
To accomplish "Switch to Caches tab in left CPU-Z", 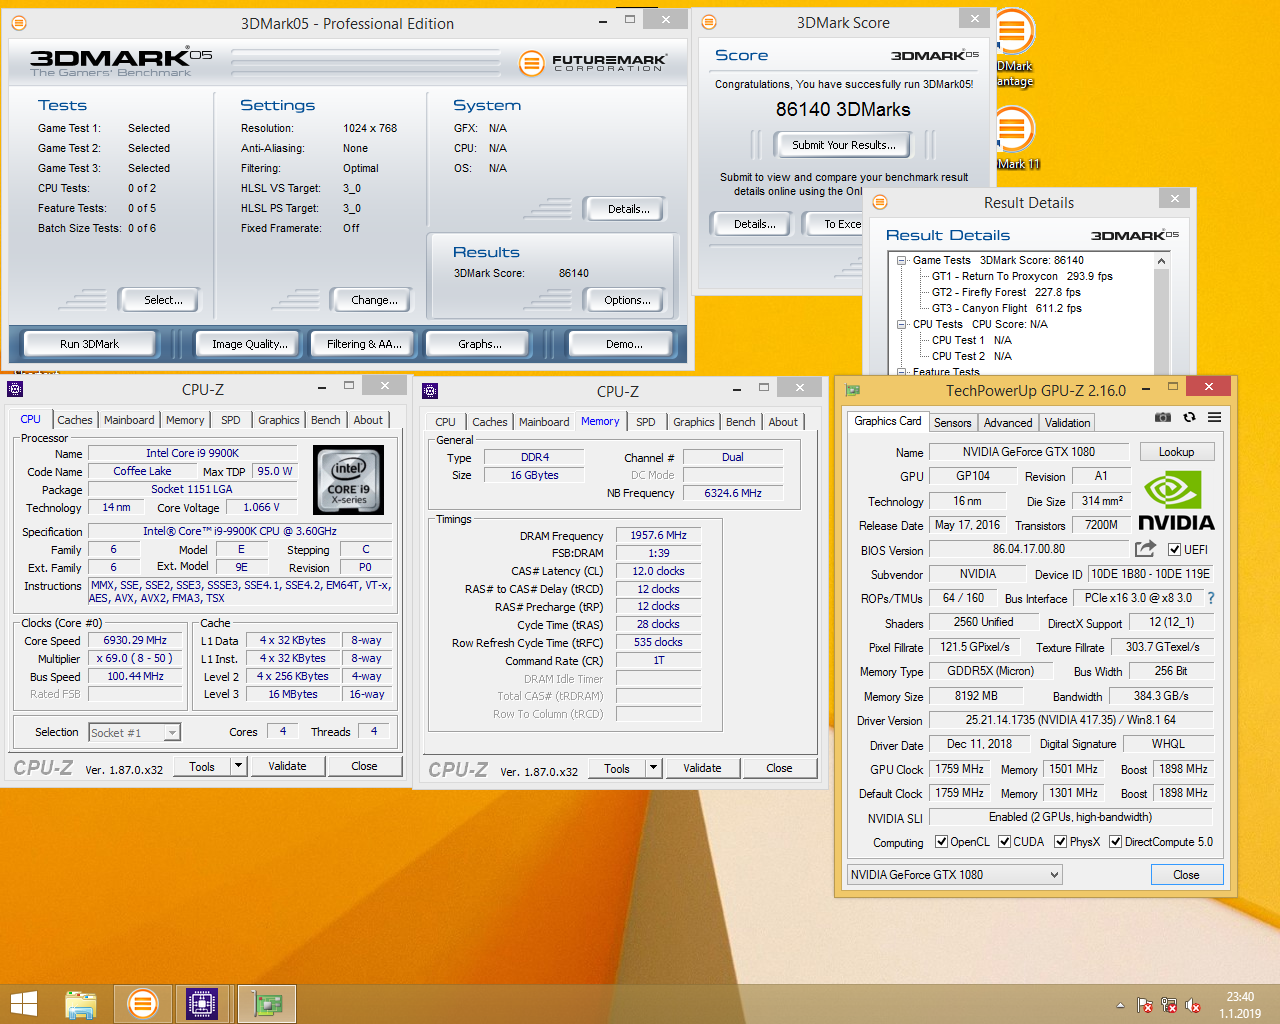I will pyautogui.click(x=75, y=420).
